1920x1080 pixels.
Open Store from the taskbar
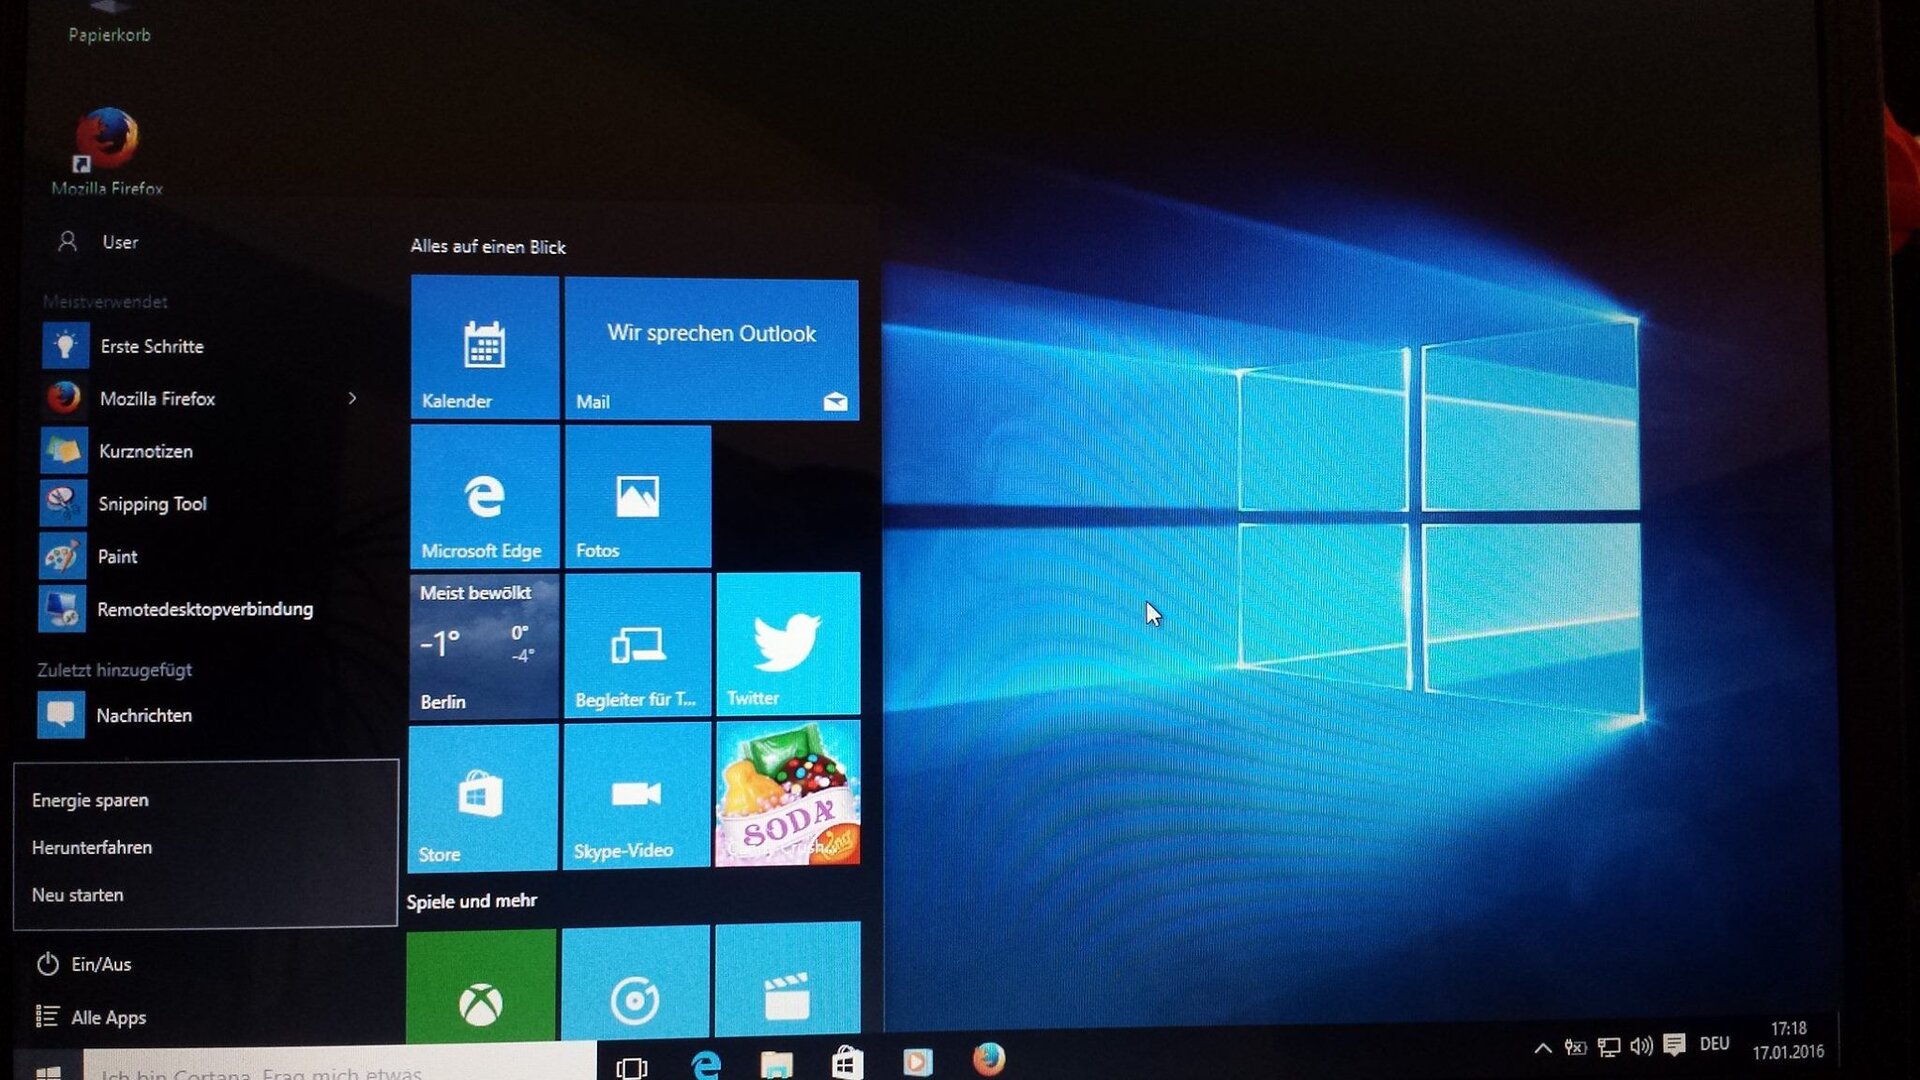click(x=846, y=1062)
